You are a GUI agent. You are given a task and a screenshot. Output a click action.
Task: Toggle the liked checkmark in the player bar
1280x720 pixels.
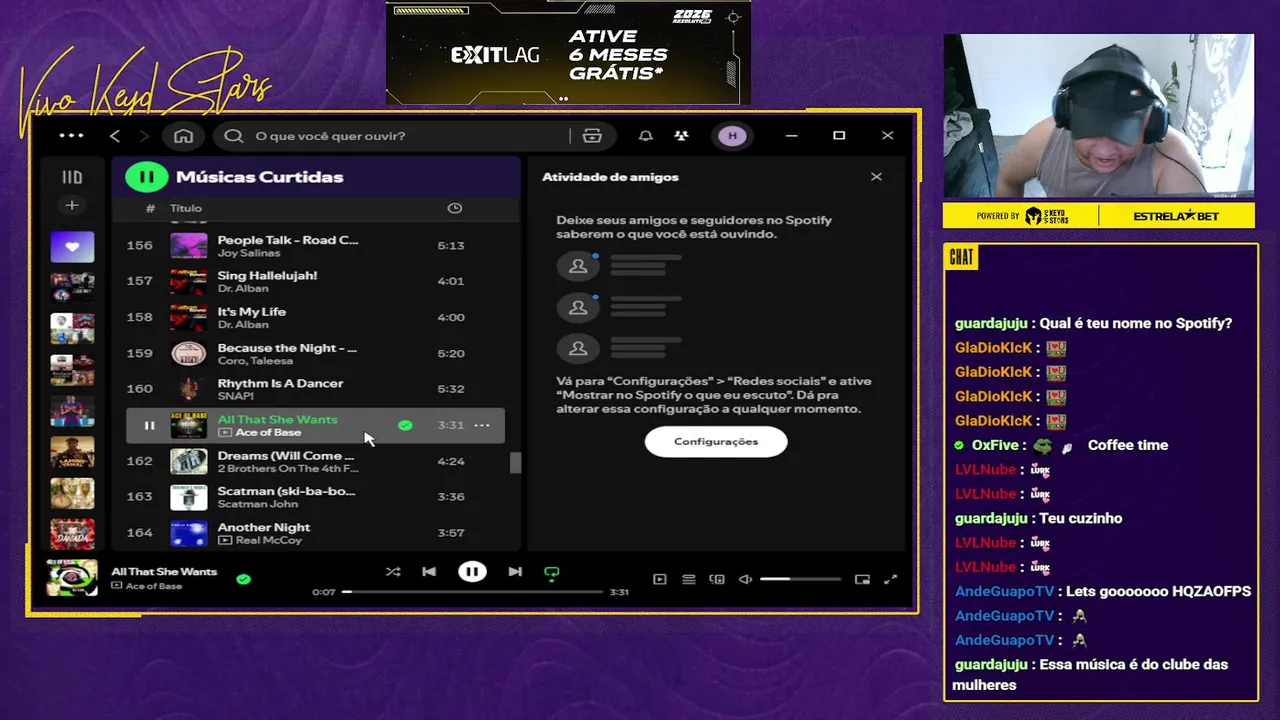tap(243, 578)
